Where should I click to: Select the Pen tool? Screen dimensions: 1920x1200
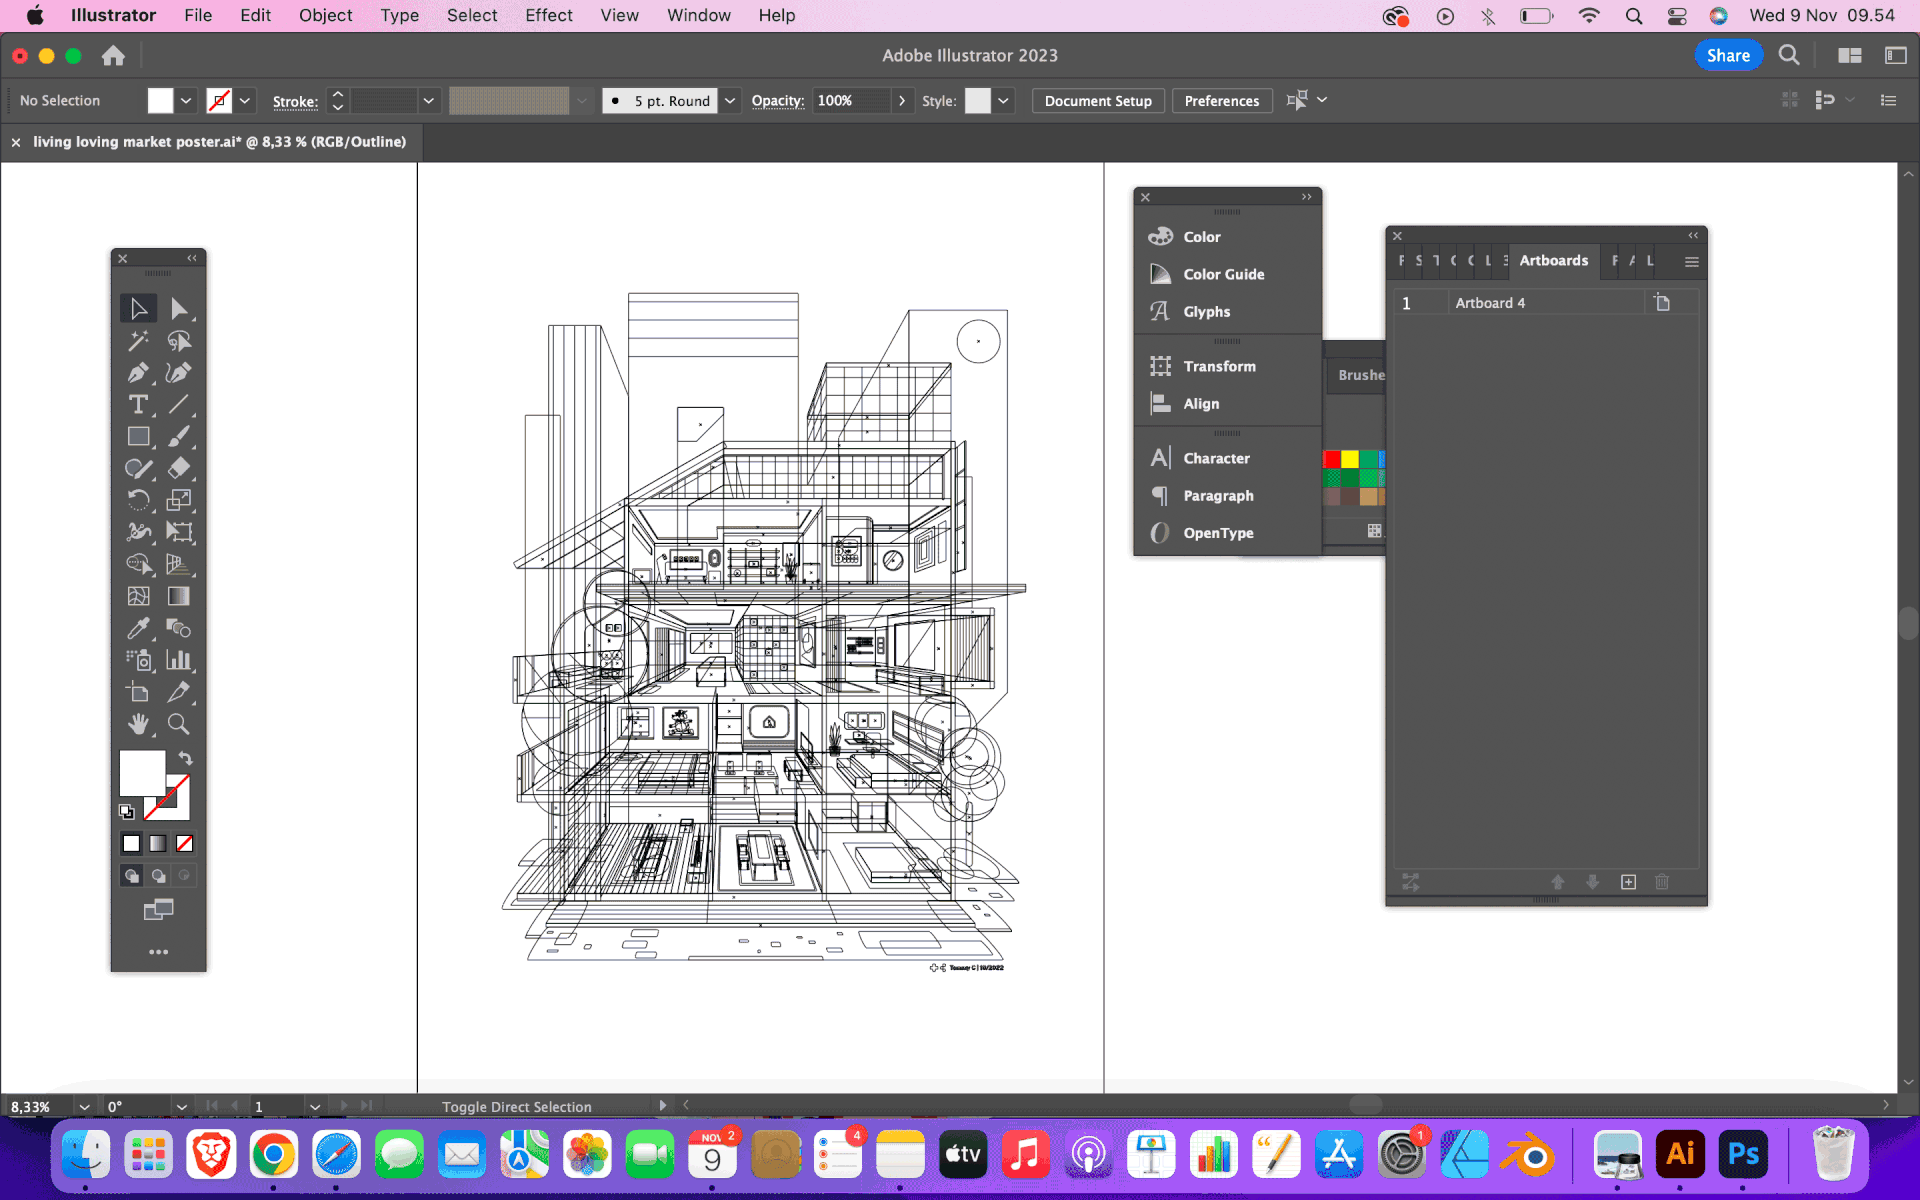click(138, 373)
